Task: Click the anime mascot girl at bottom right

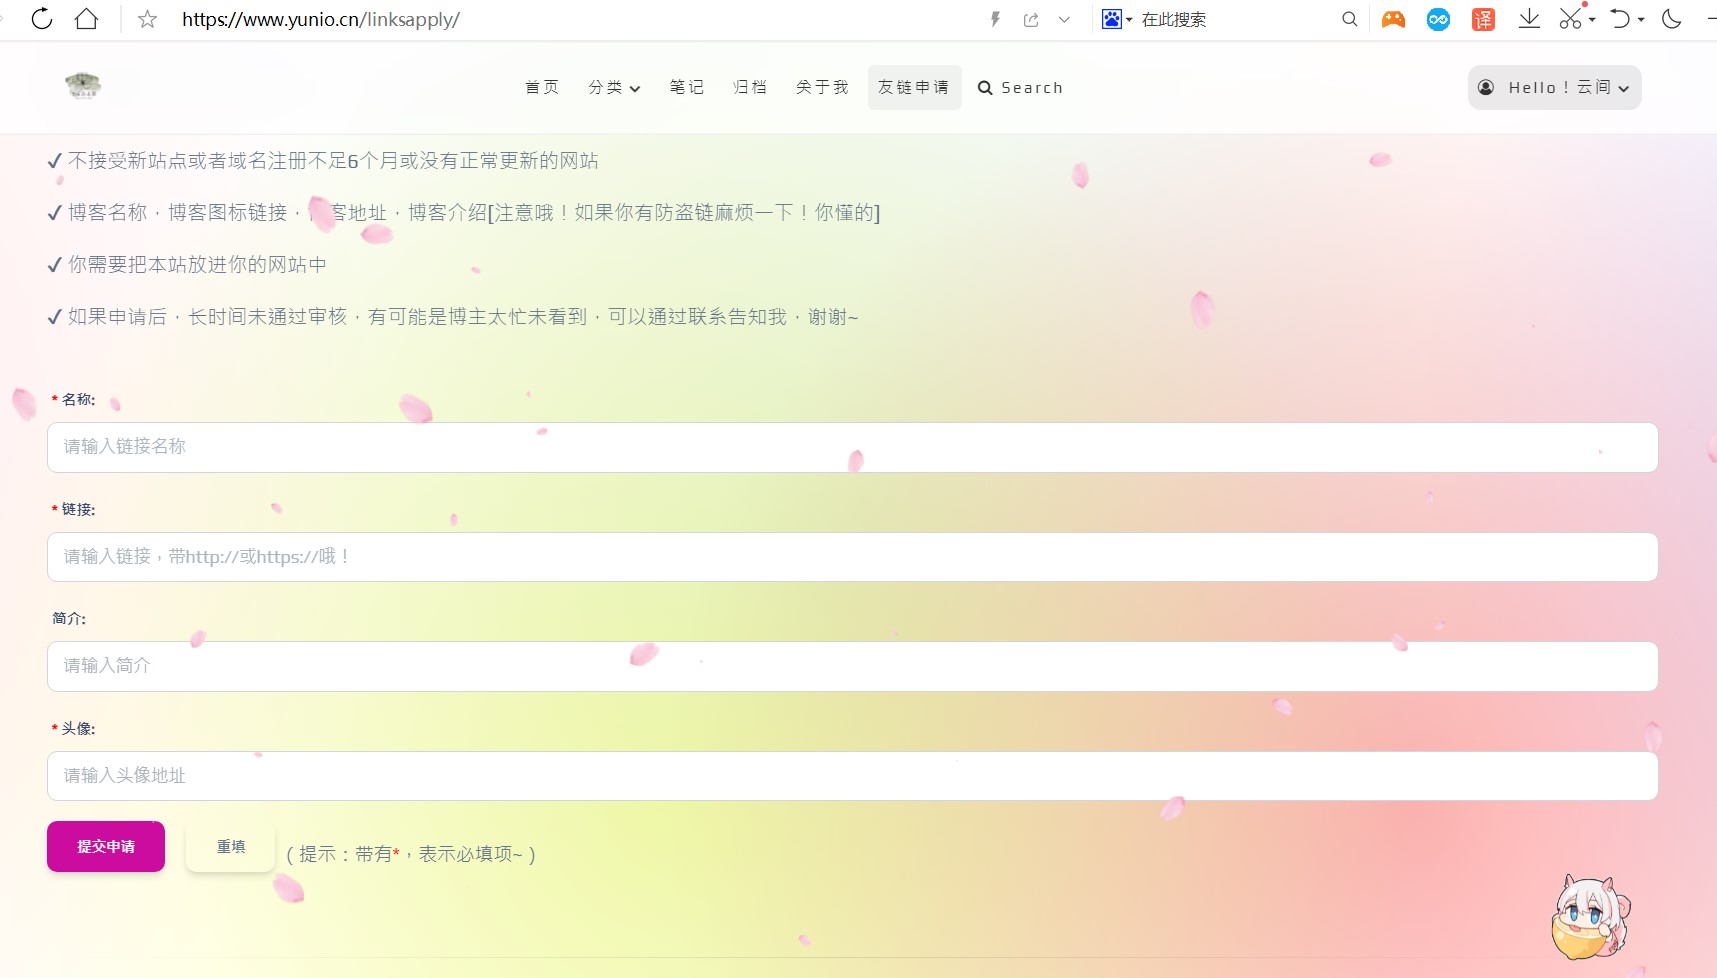Action: 1590,917
